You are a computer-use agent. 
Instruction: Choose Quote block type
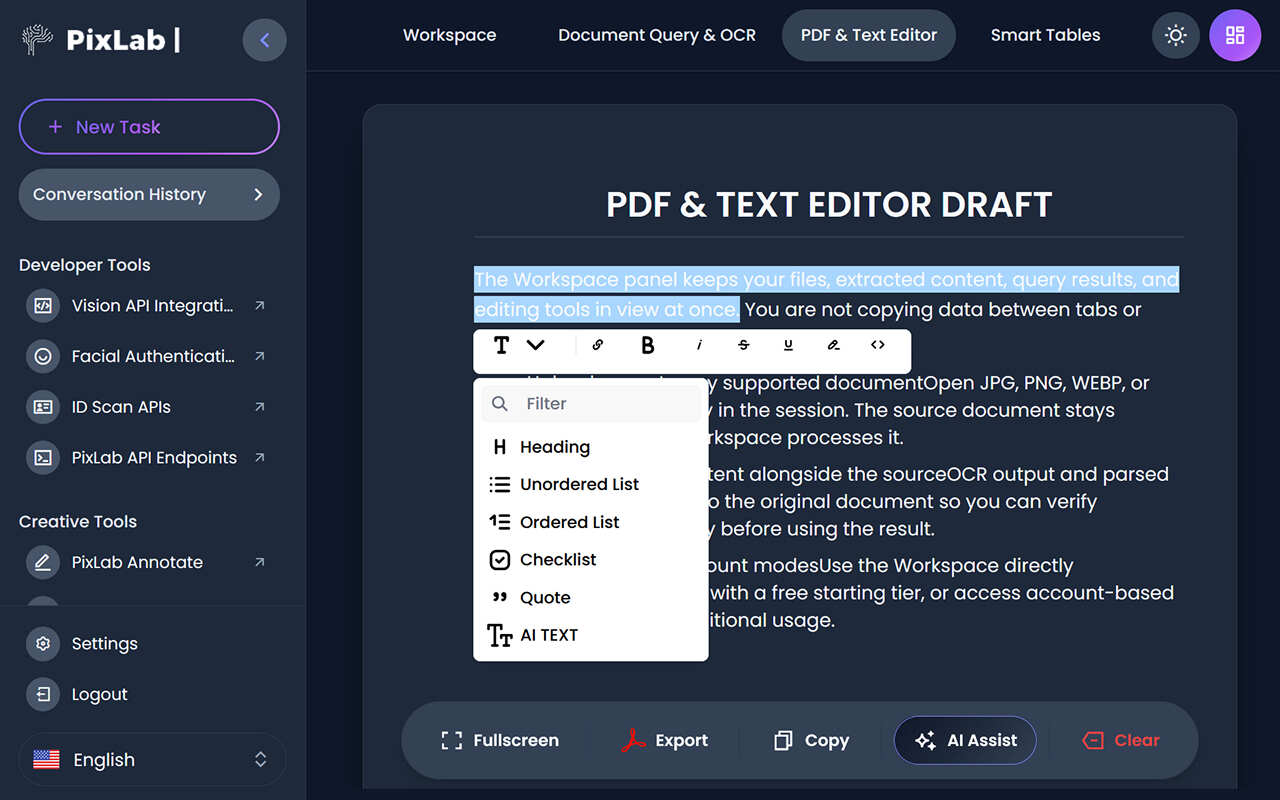[x=591, y=597]
